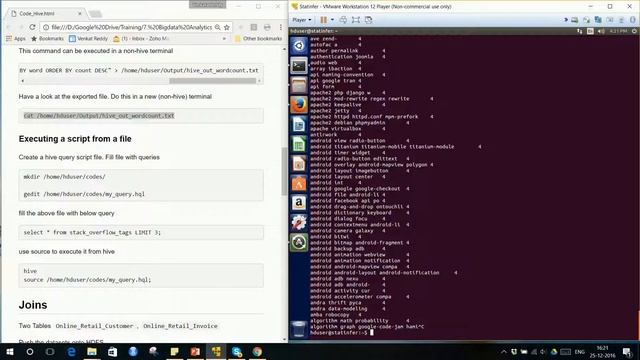Expand the bookmarks bar overflow chevron
The width and height of the screenshot is (640, 360).
[x=224, y=38]
